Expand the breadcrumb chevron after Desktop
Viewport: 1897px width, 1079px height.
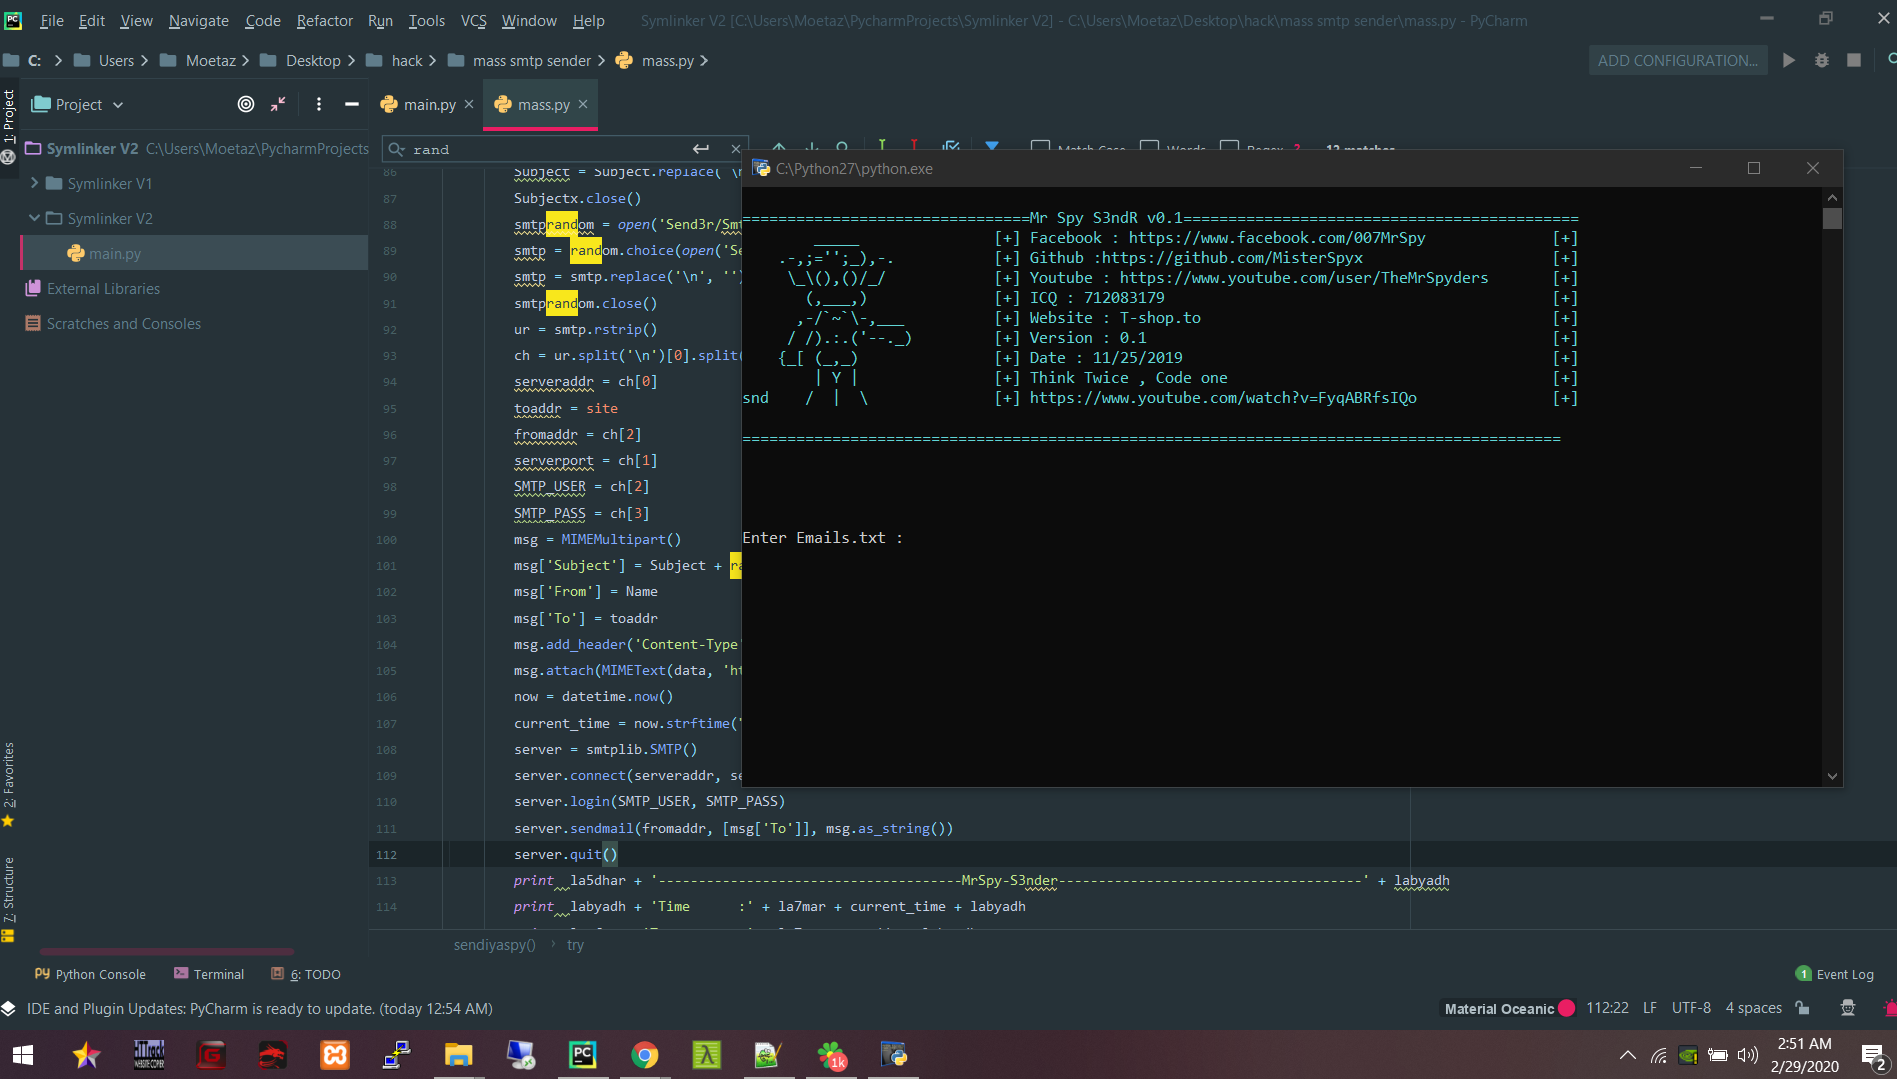click(x=351, y=60)
